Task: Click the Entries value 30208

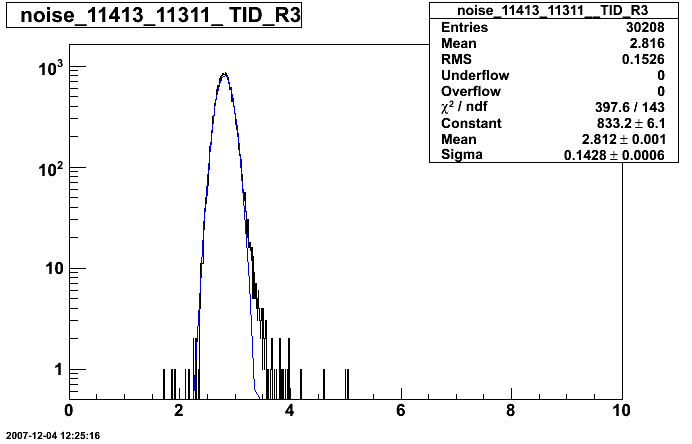Action: 645,27
